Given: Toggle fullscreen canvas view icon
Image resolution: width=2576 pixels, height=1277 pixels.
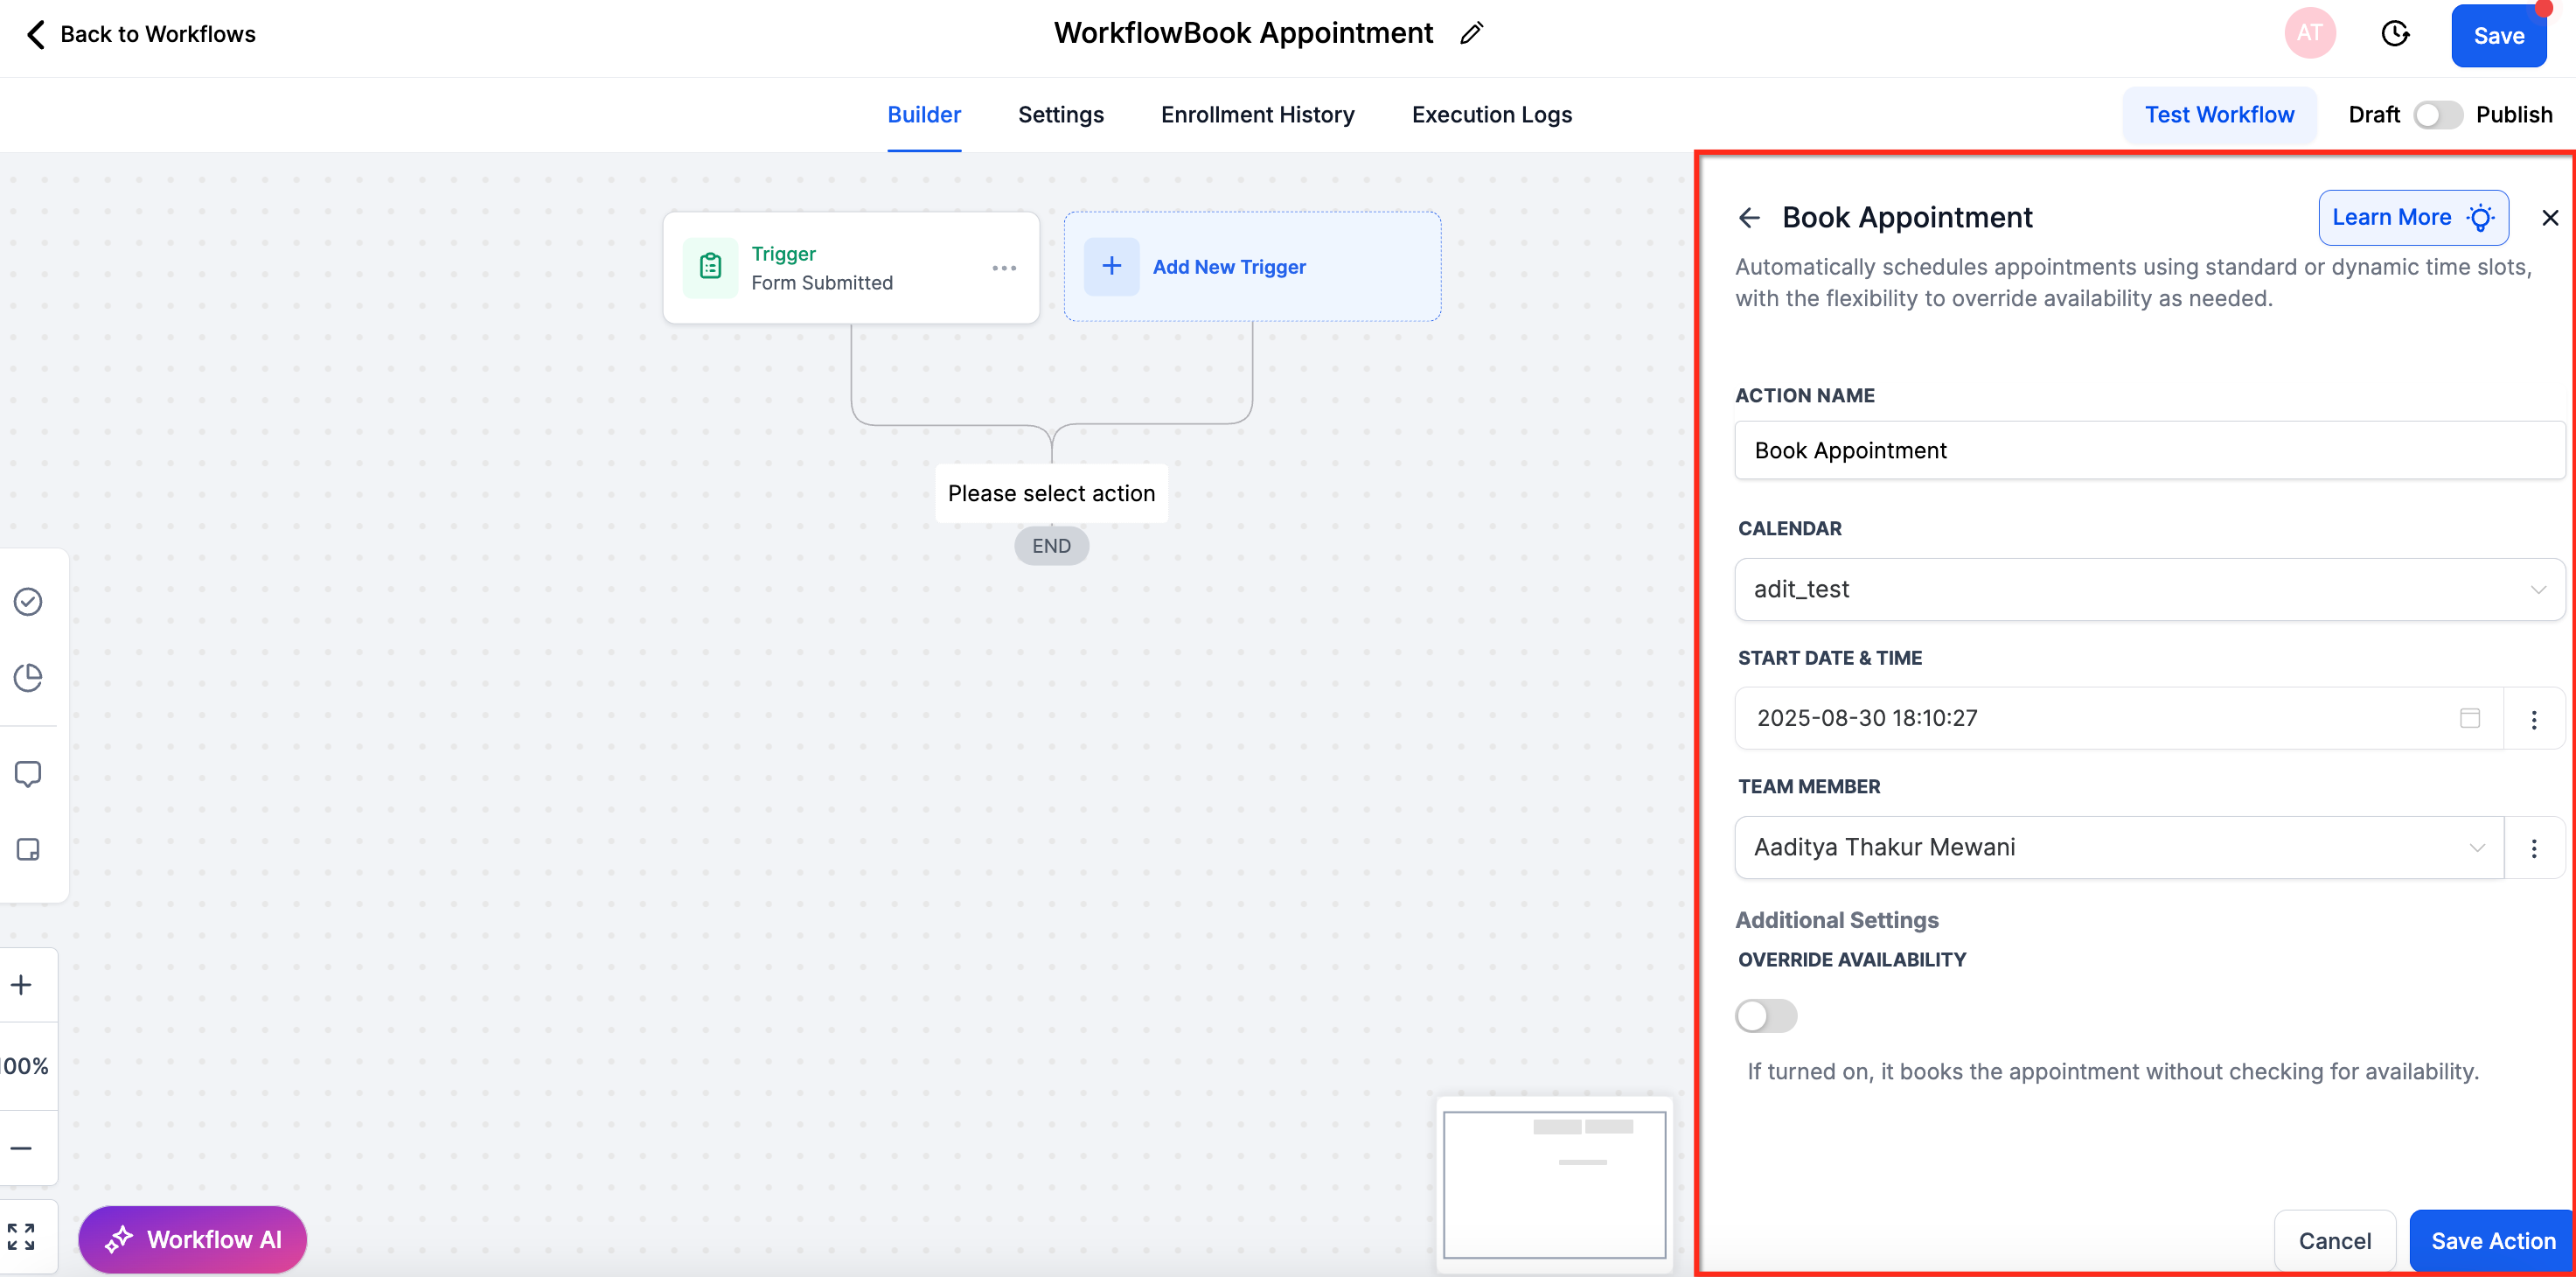Looking at the screenshot, I should click(22, 1237).
